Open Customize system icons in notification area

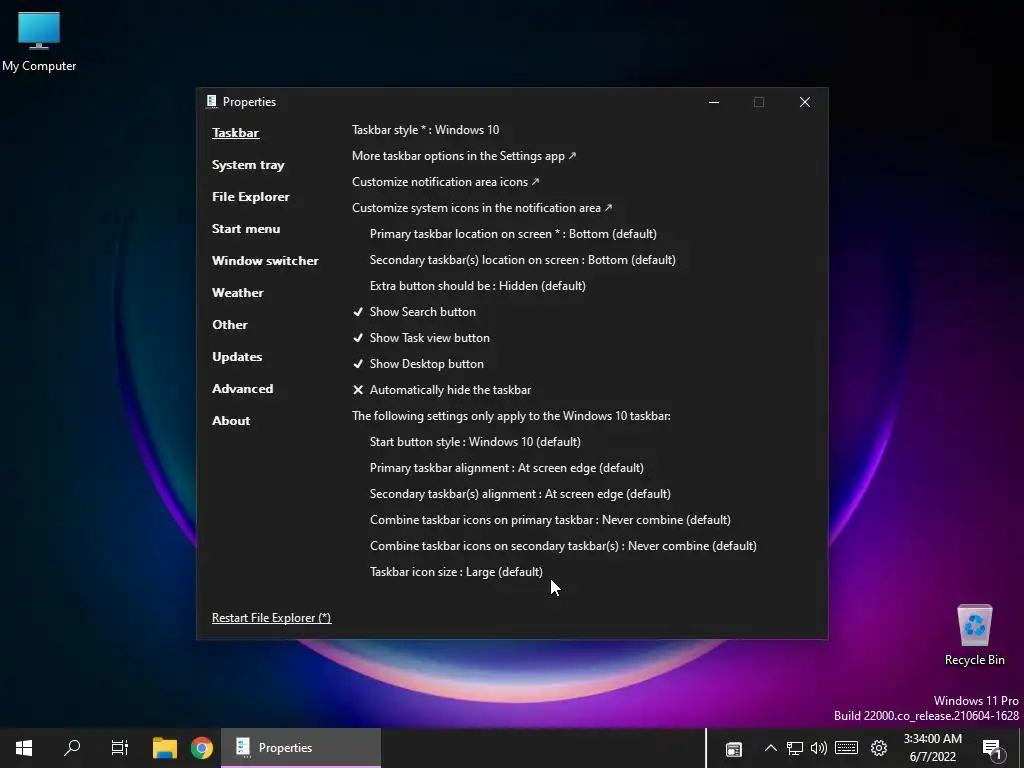482,208
